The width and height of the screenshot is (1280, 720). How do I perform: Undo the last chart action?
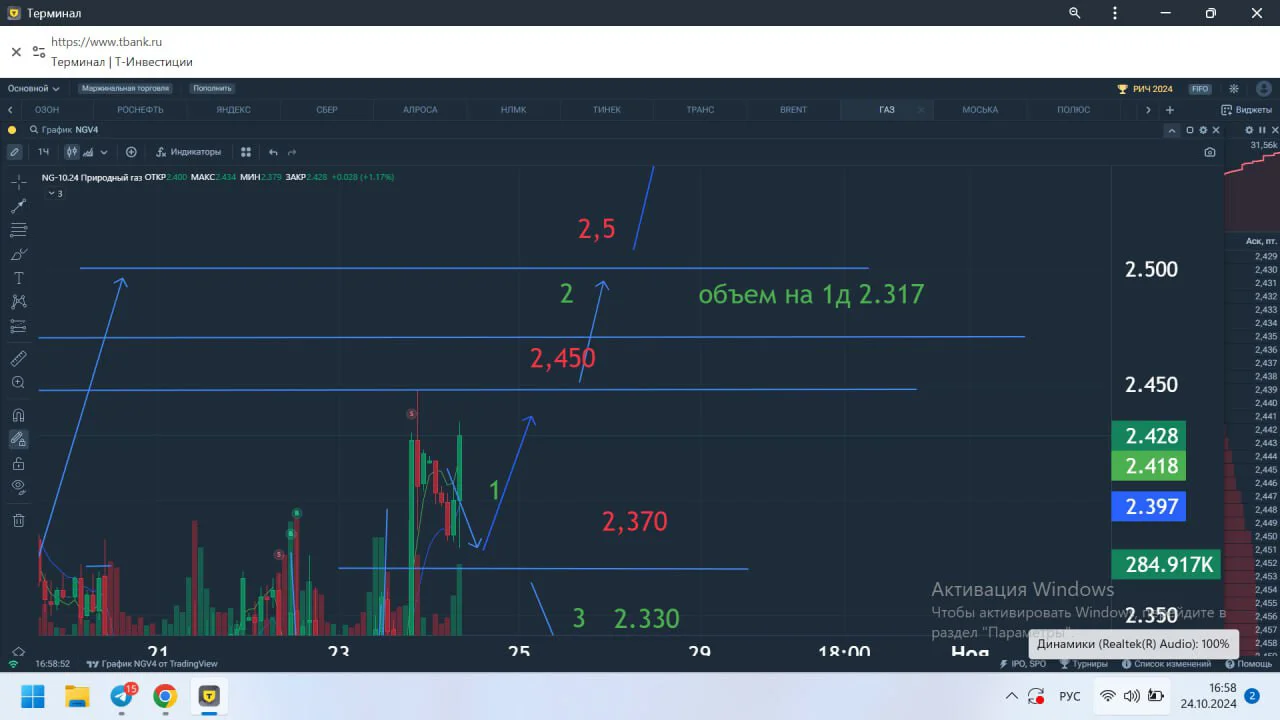pyautogui.click(x=273, y=152)
